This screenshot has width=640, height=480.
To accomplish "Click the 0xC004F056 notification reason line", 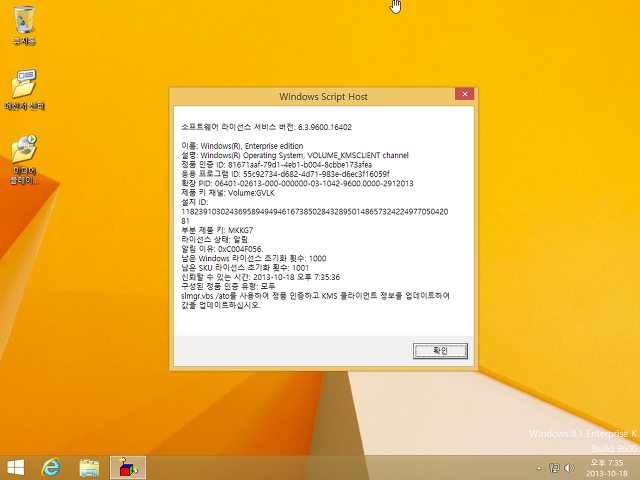I will (x=222, y=249).
